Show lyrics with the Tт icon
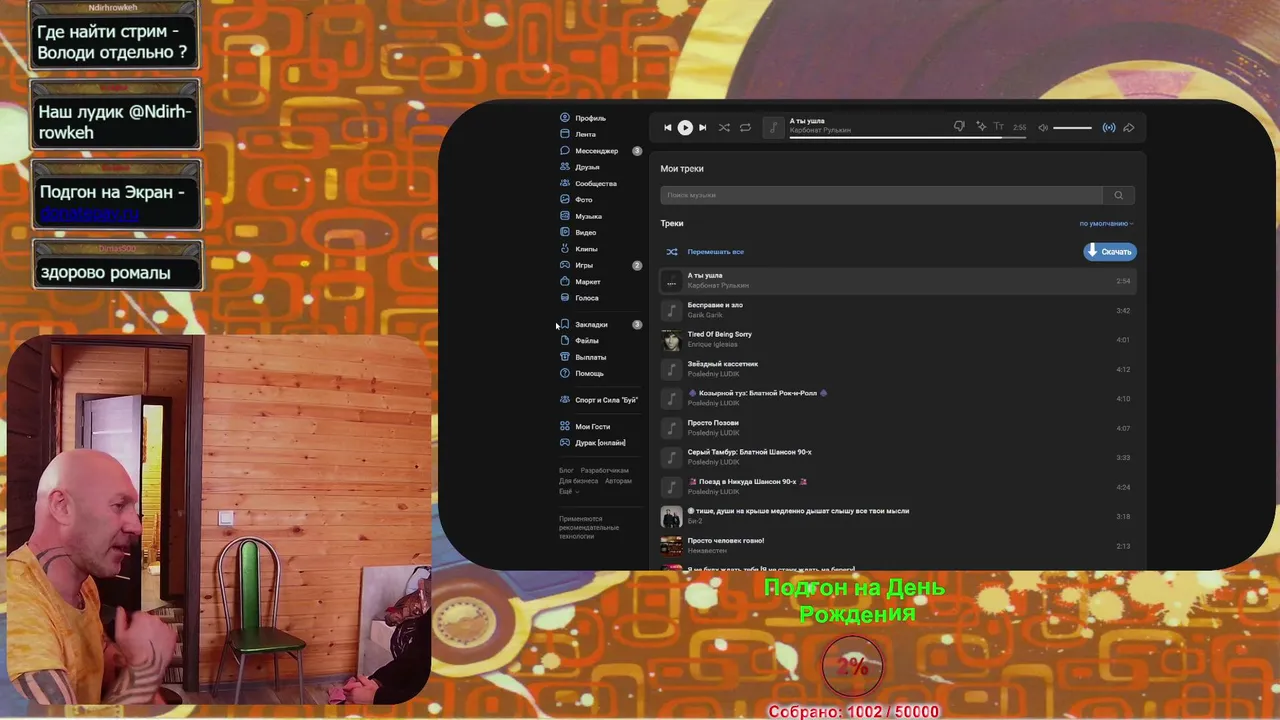 [x=998, y=127]
